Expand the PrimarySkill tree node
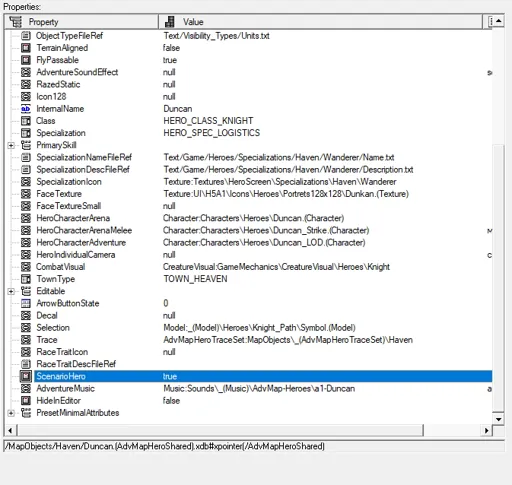 click(x=11, y=145)
